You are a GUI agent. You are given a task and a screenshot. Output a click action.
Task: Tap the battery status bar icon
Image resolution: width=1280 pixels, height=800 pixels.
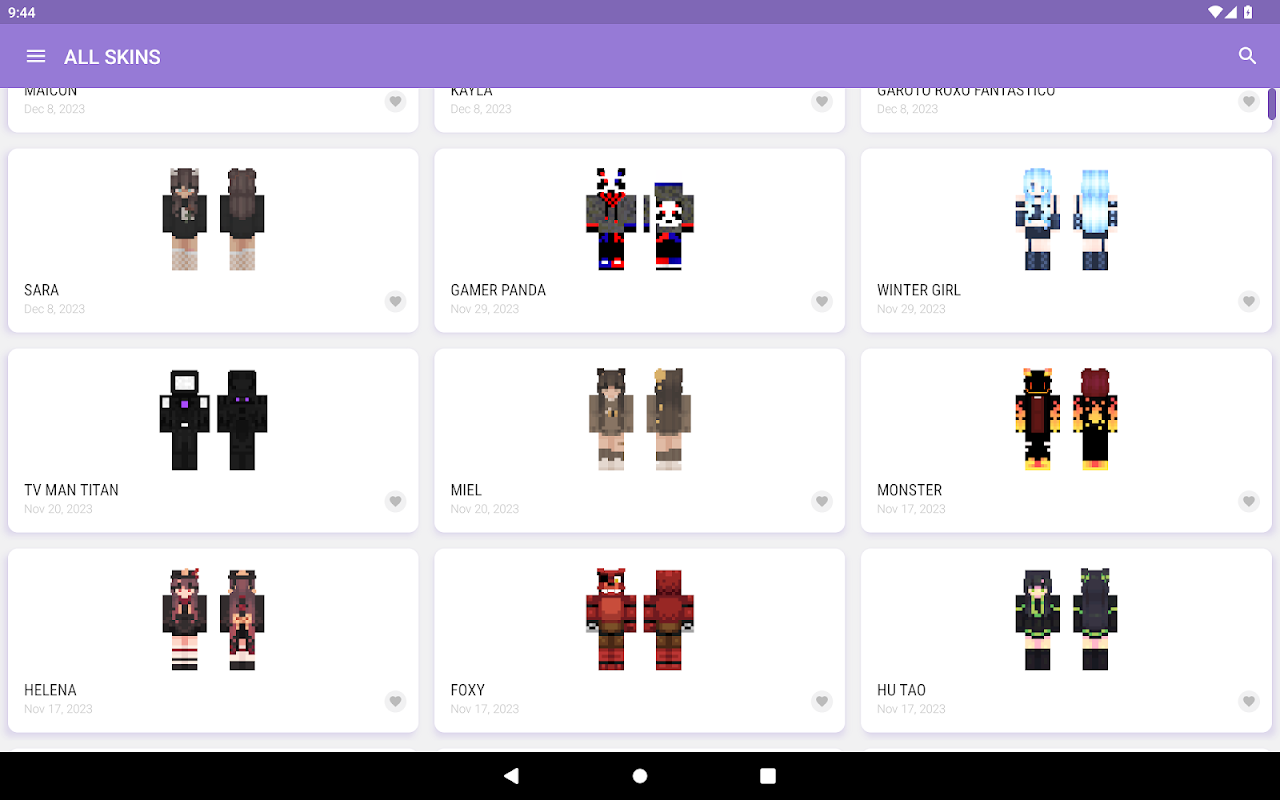(x=1248, y=12)
